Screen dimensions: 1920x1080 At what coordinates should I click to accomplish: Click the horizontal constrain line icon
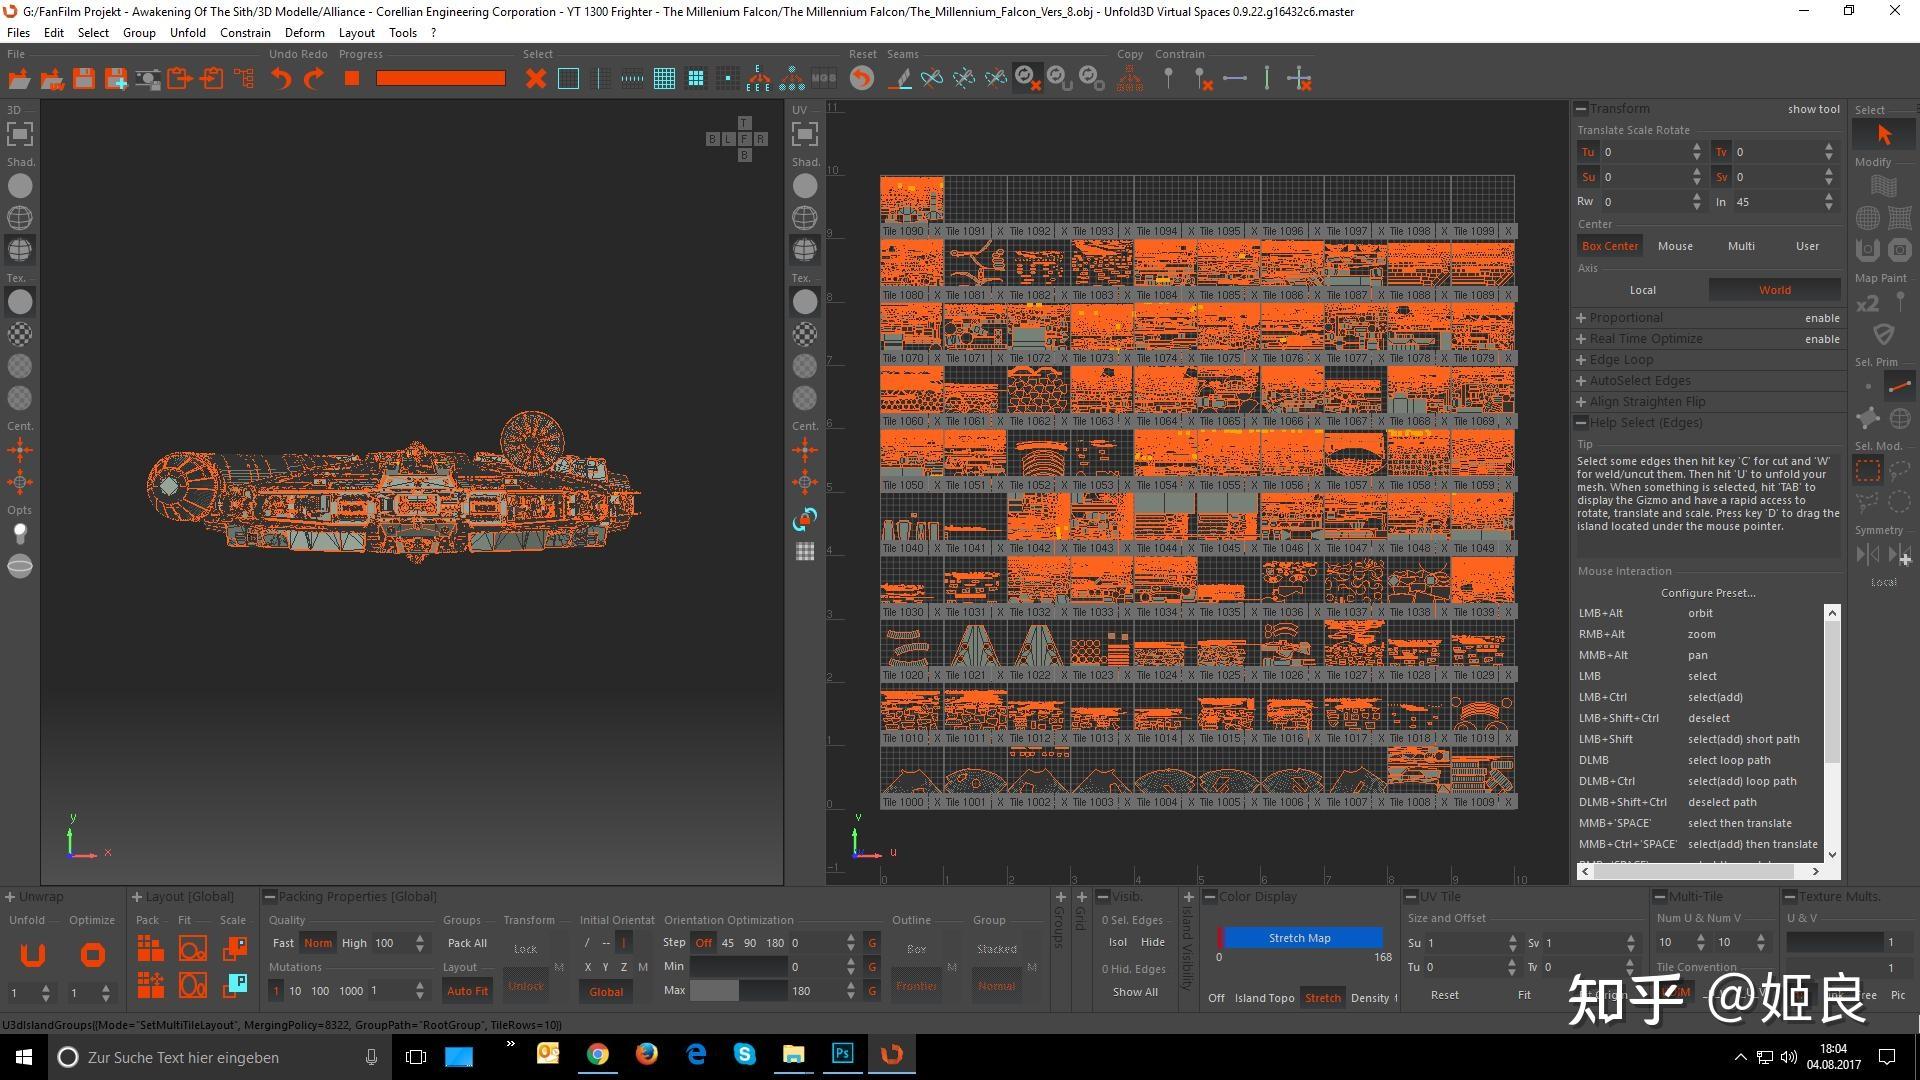click(1235, 79)
